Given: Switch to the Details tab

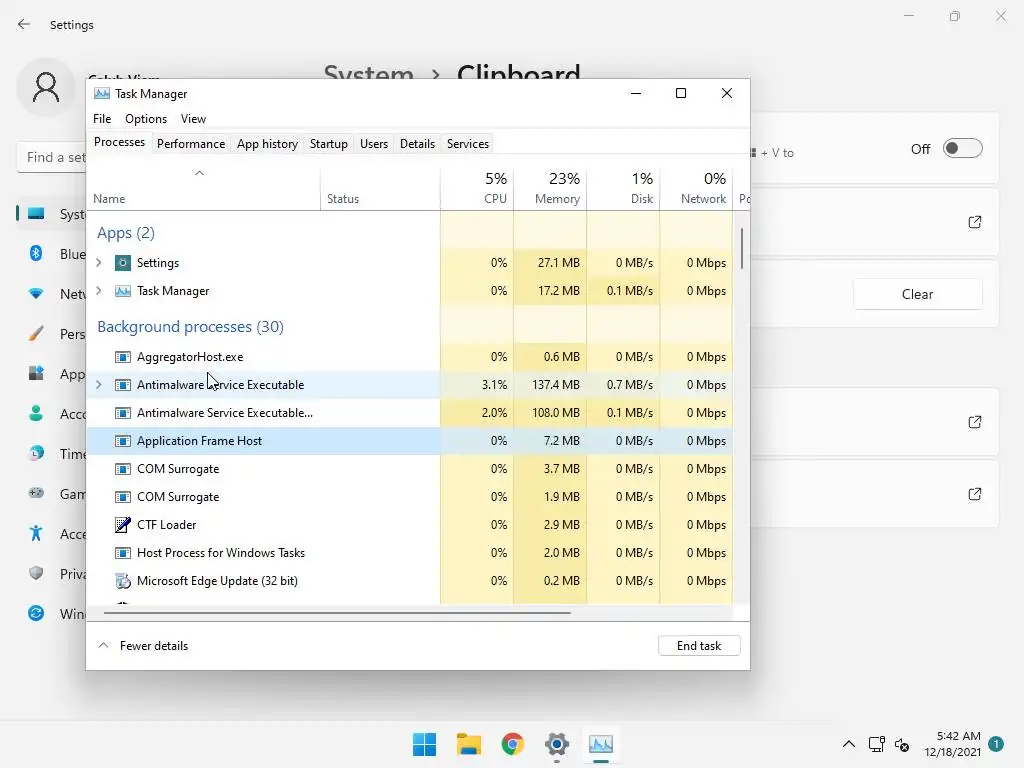Looking at the screenshot, I should point(417,144).
